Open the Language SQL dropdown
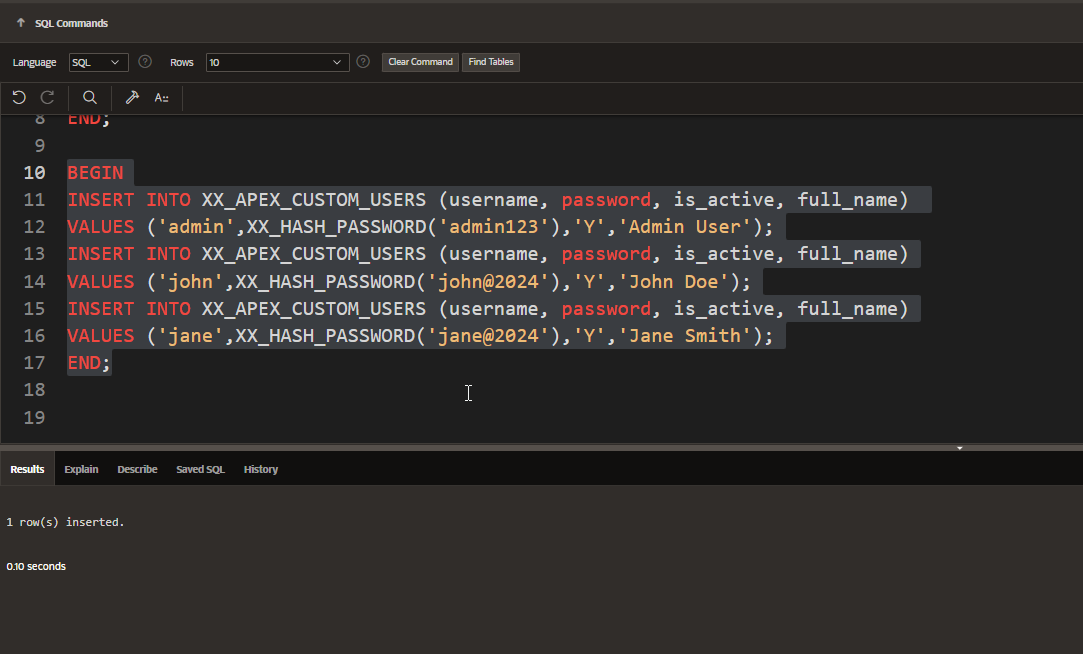Viewport: 1083px width, 654px height. [x=98, y=62]
